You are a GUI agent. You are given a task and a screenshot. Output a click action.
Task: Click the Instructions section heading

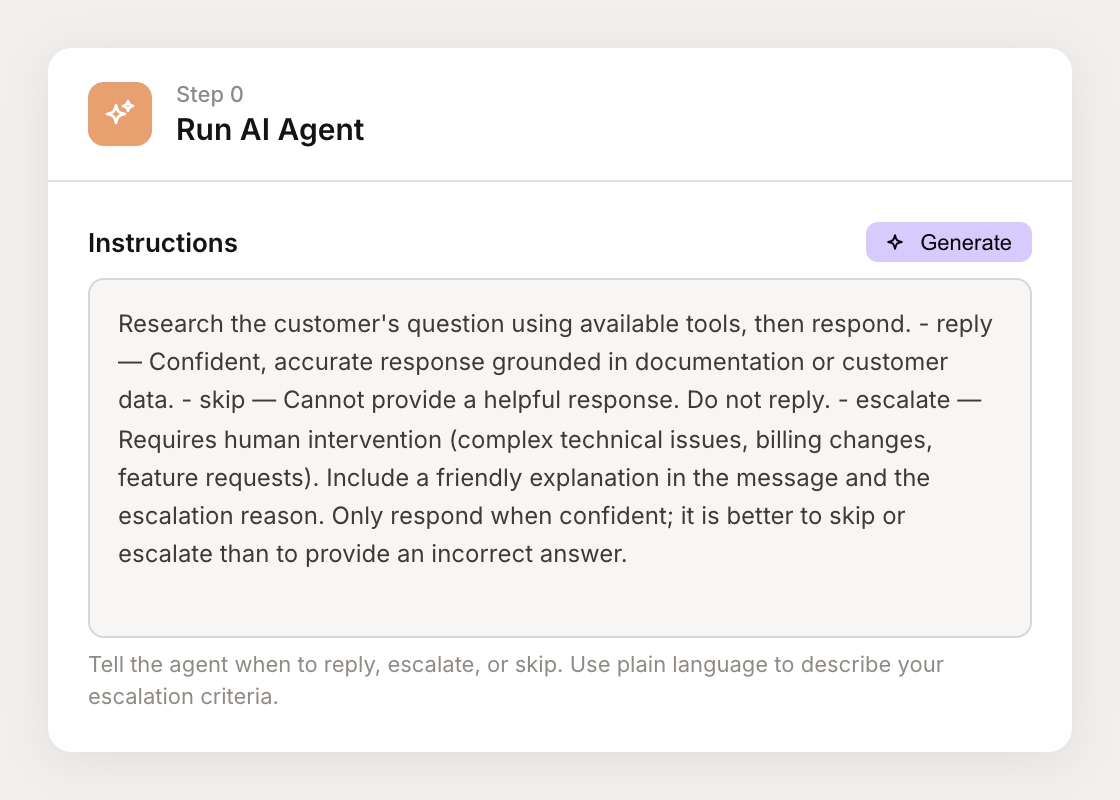tap(162, 242)
